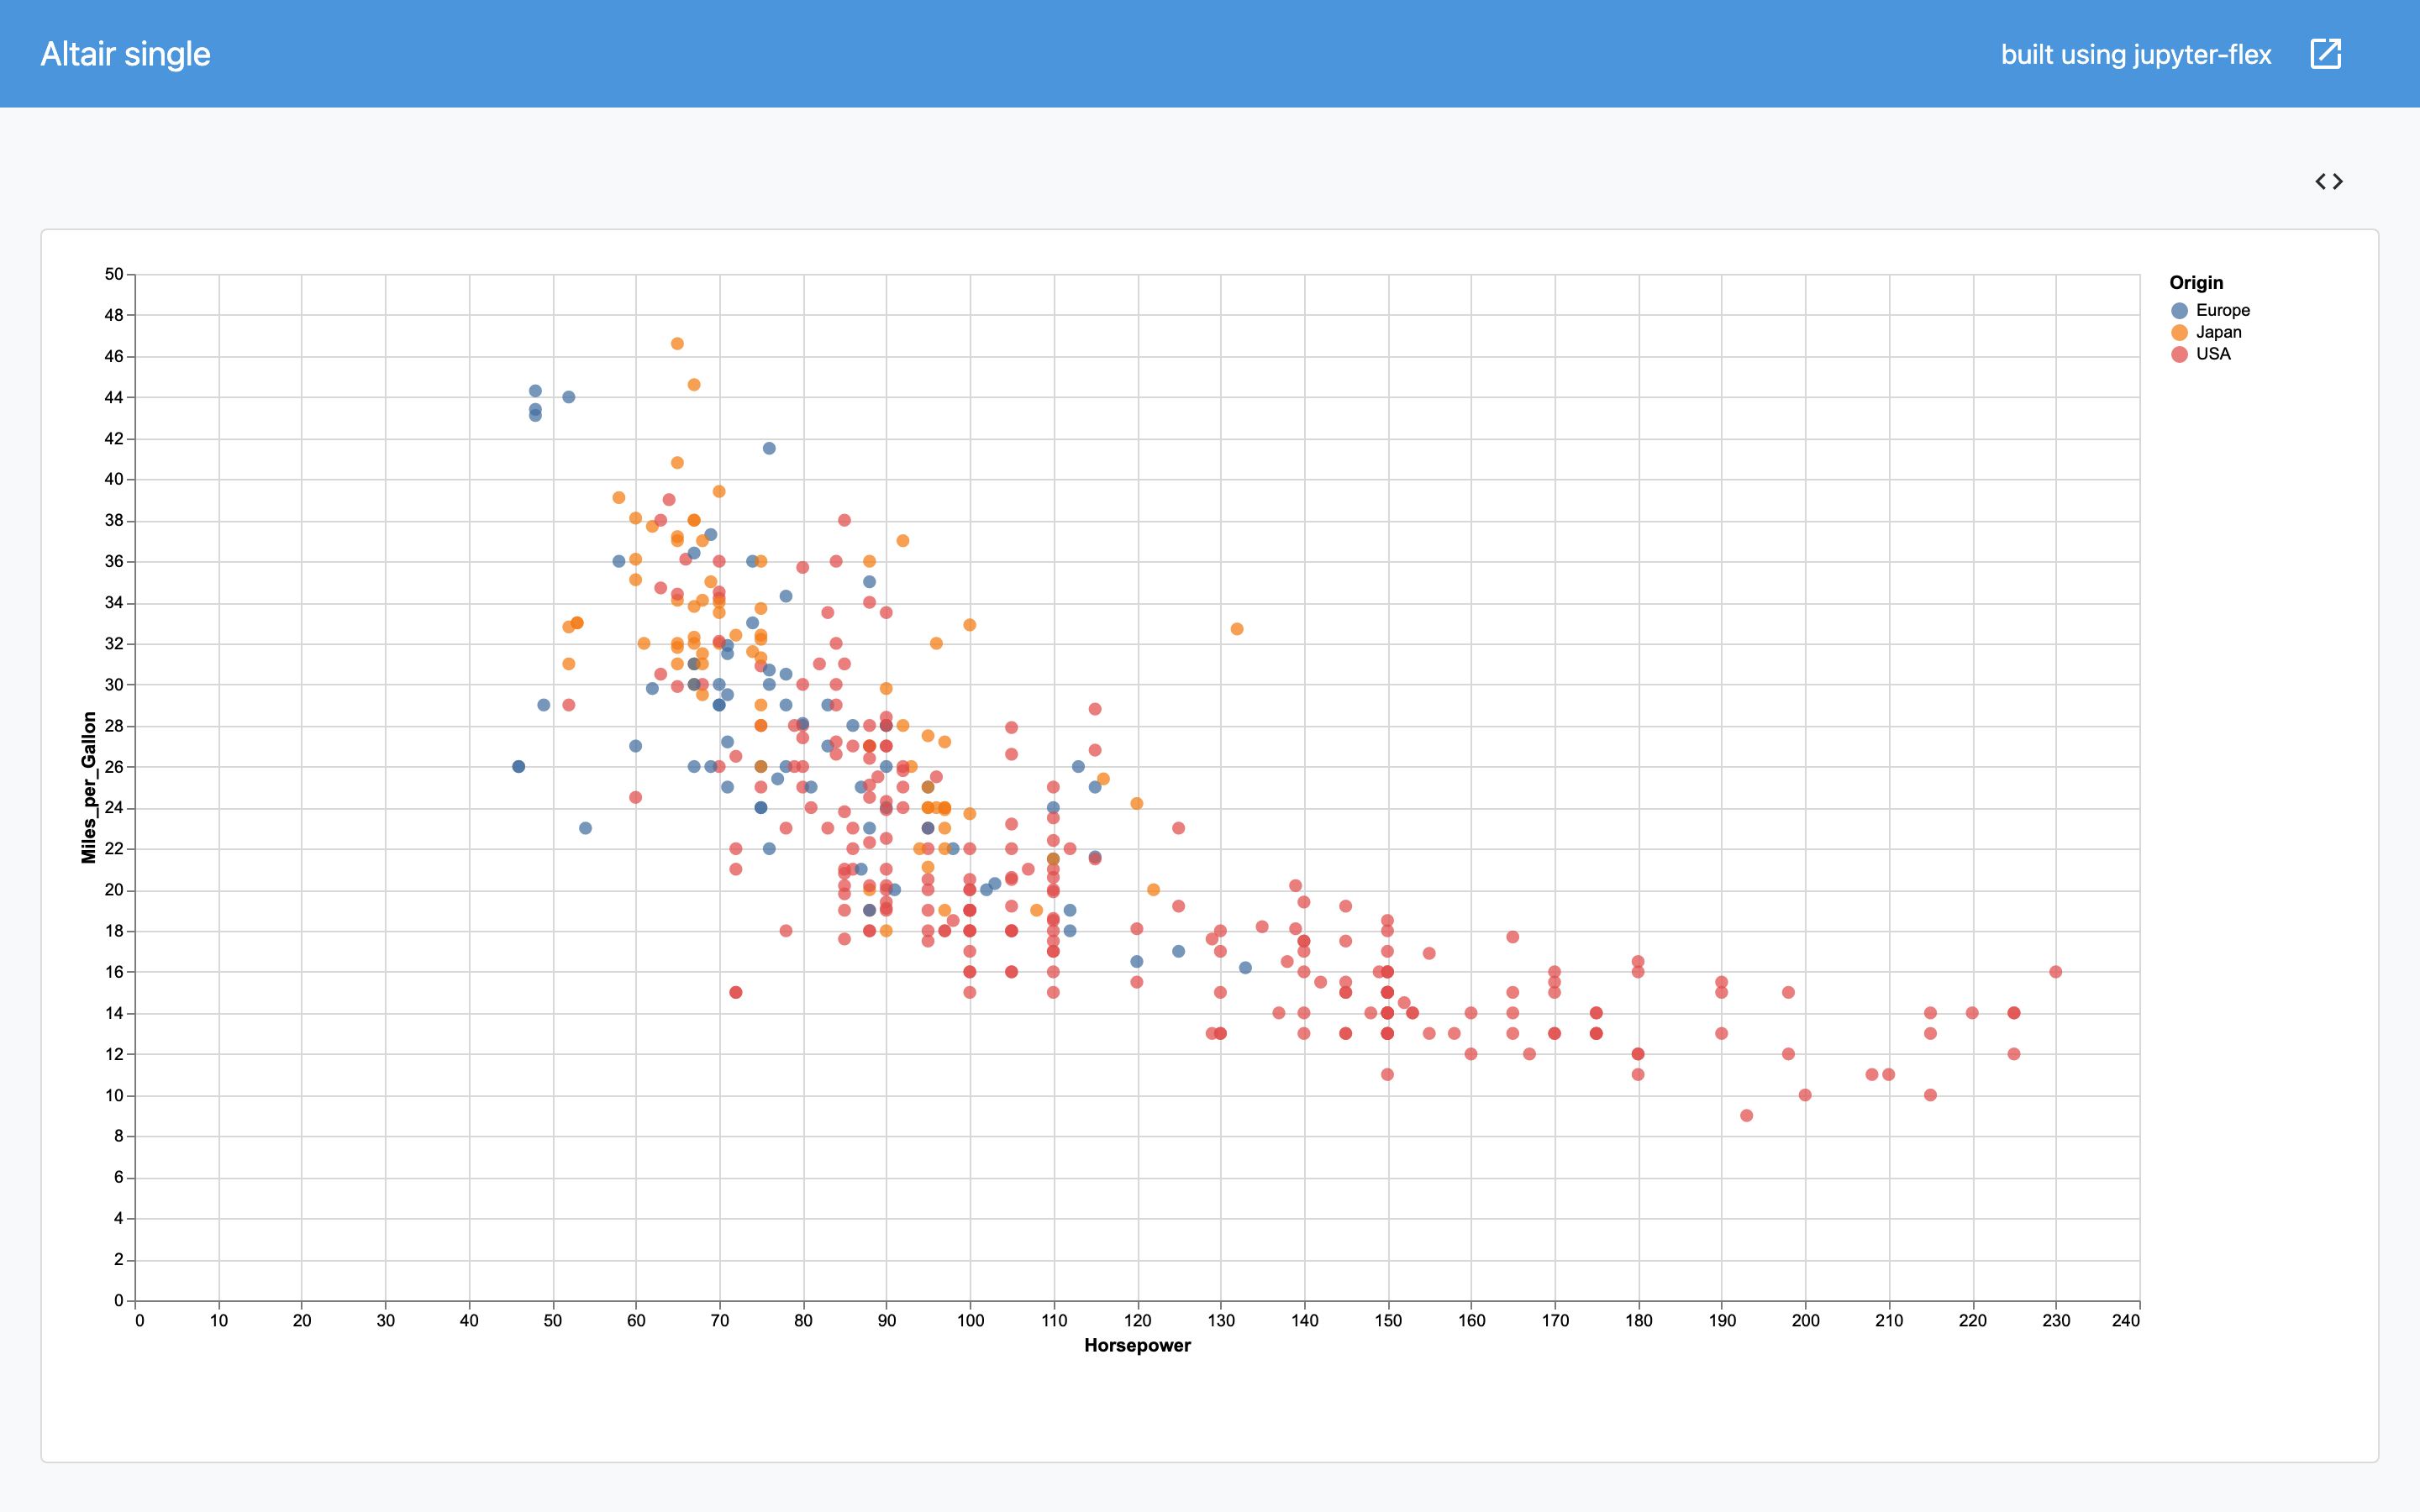This screenshot has height=1512, width=2420.
Task: Click the USA legend circle symbol
Action: pos(2180,354)
